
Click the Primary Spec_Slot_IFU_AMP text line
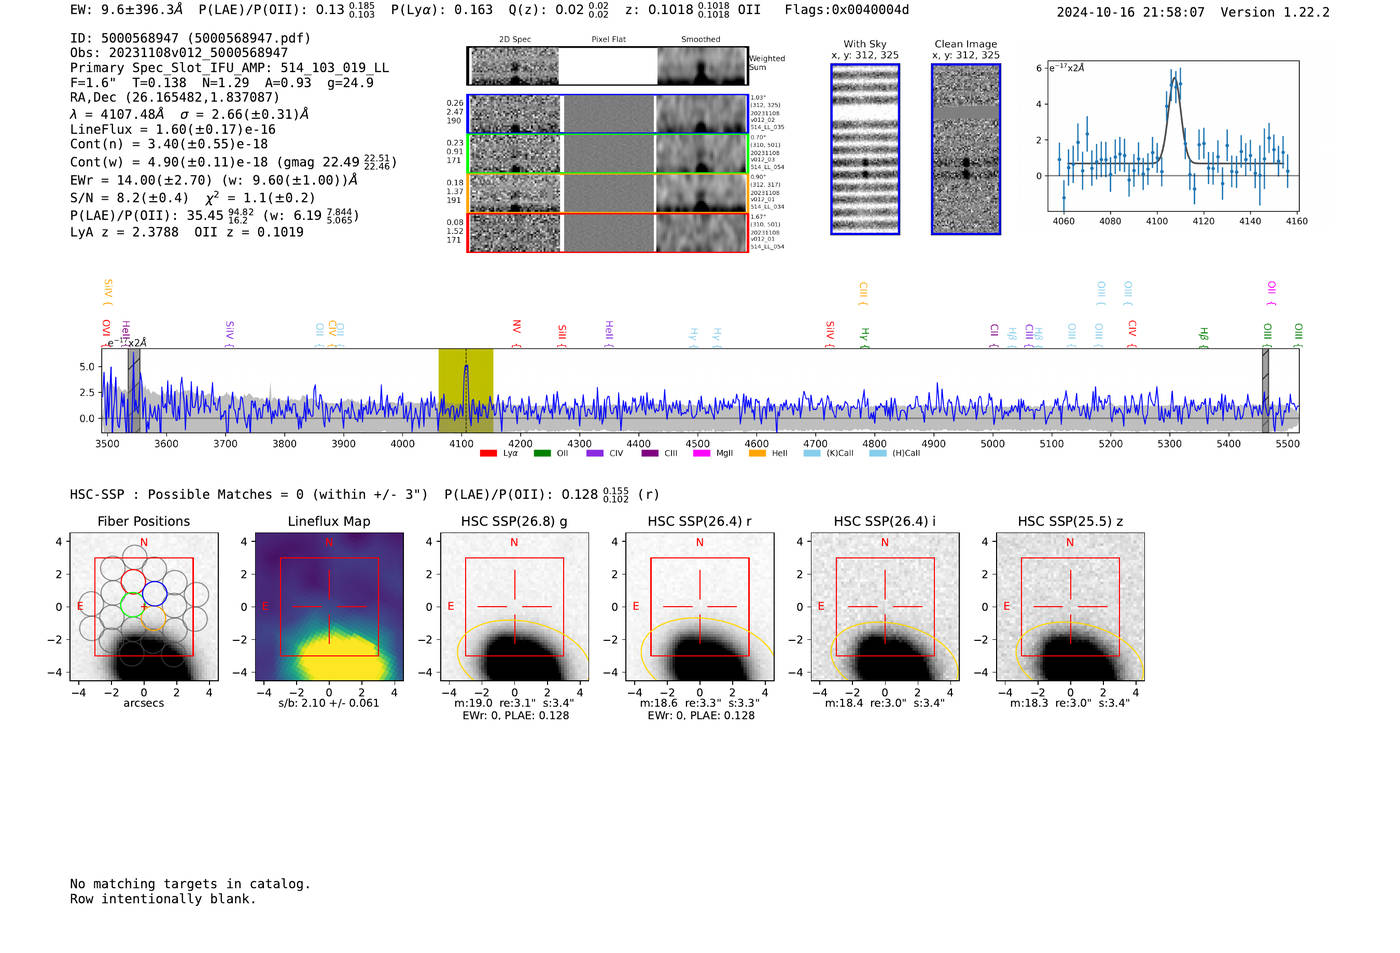[x=229, y=68]
